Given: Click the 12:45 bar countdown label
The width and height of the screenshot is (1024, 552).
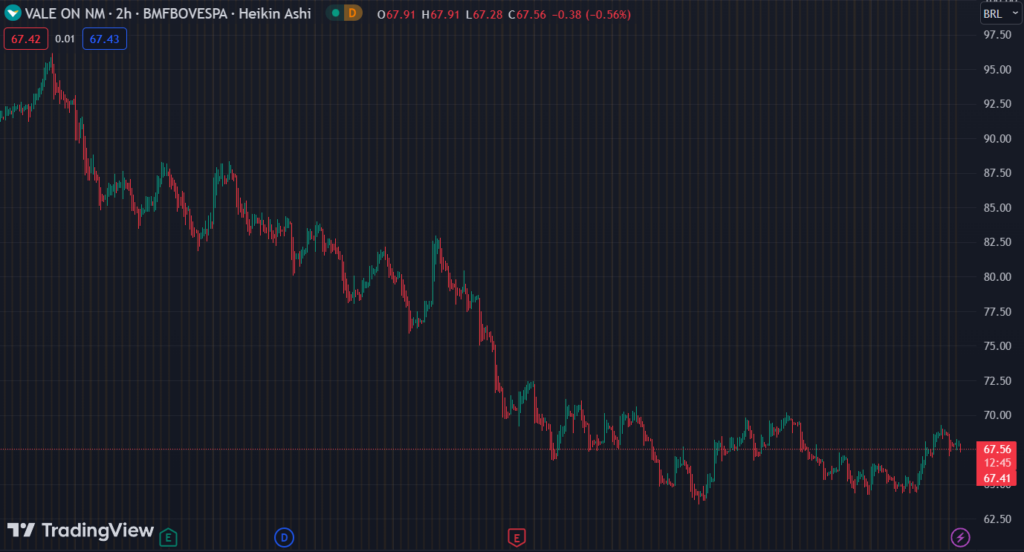Looking at the screenshot, I should pos(997,463).
